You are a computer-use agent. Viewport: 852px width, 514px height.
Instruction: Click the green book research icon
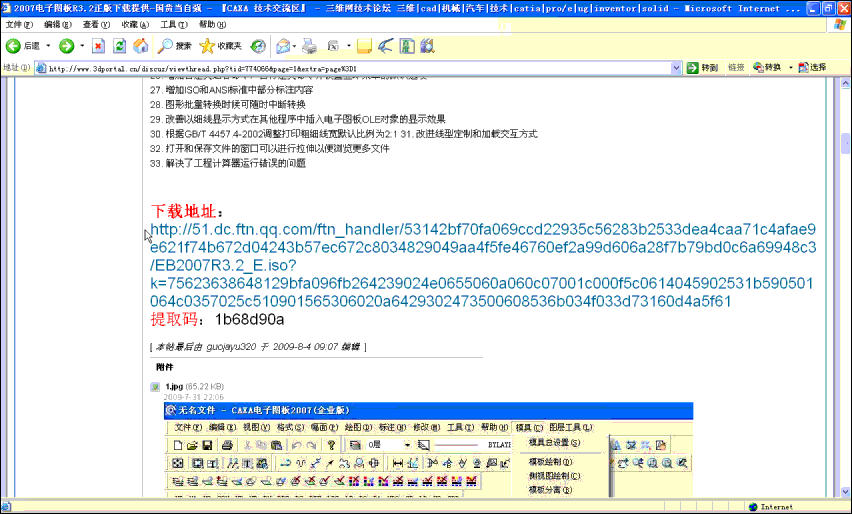tap(407, 46)
